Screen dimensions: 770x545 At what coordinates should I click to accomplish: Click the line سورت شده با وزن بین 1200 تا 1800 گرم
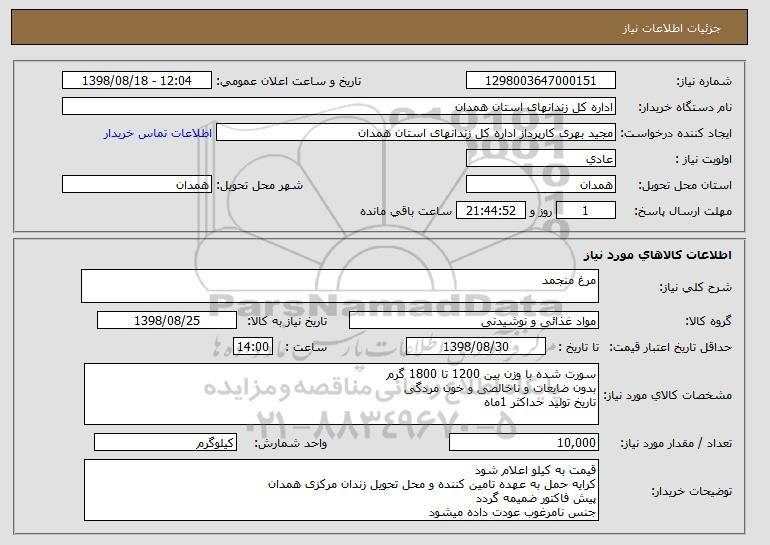(491, 375)
